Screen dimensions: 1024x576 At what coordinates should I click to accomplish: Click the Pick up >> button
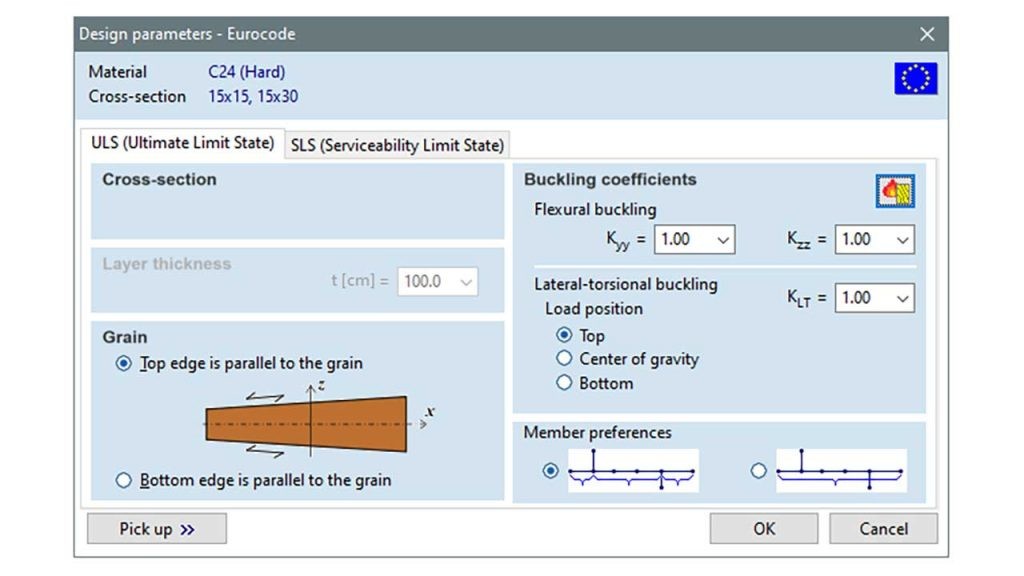157,529
